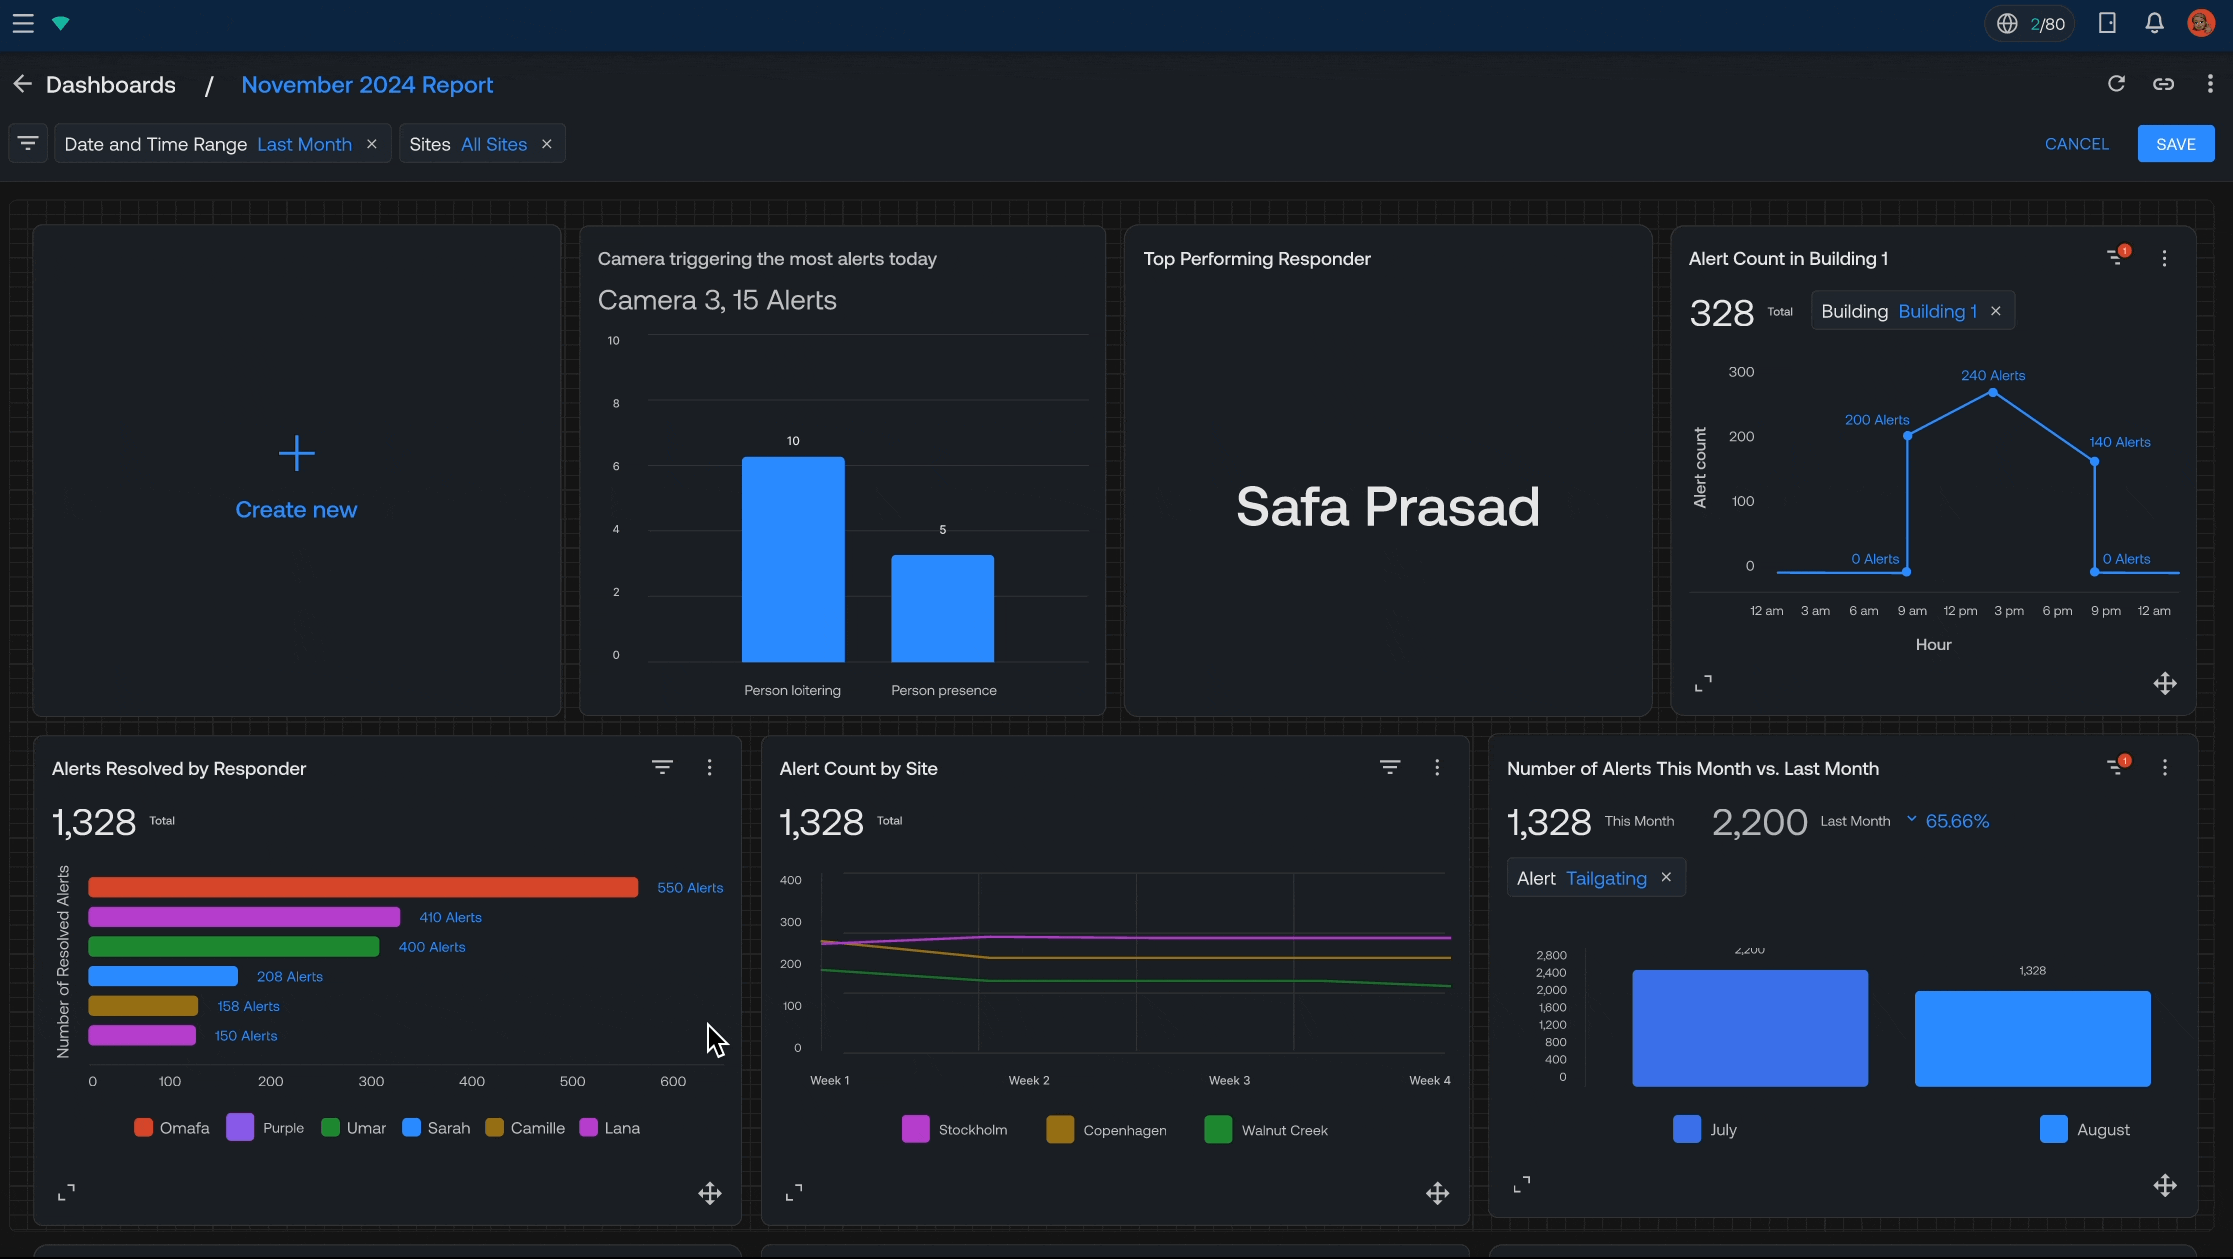This screenshot has height=1259, width=2233.
Task: Open the filter with badge on Alert Count widget
Action: [2116, 256]
